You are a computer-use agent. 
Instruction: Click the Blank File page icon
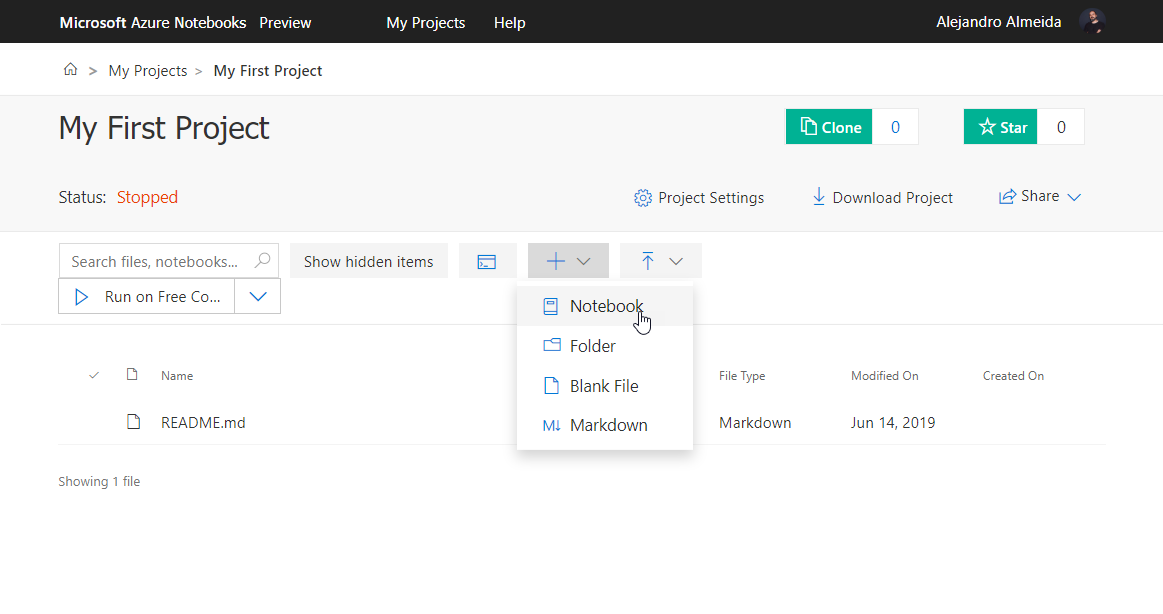(x=551, y=386)
